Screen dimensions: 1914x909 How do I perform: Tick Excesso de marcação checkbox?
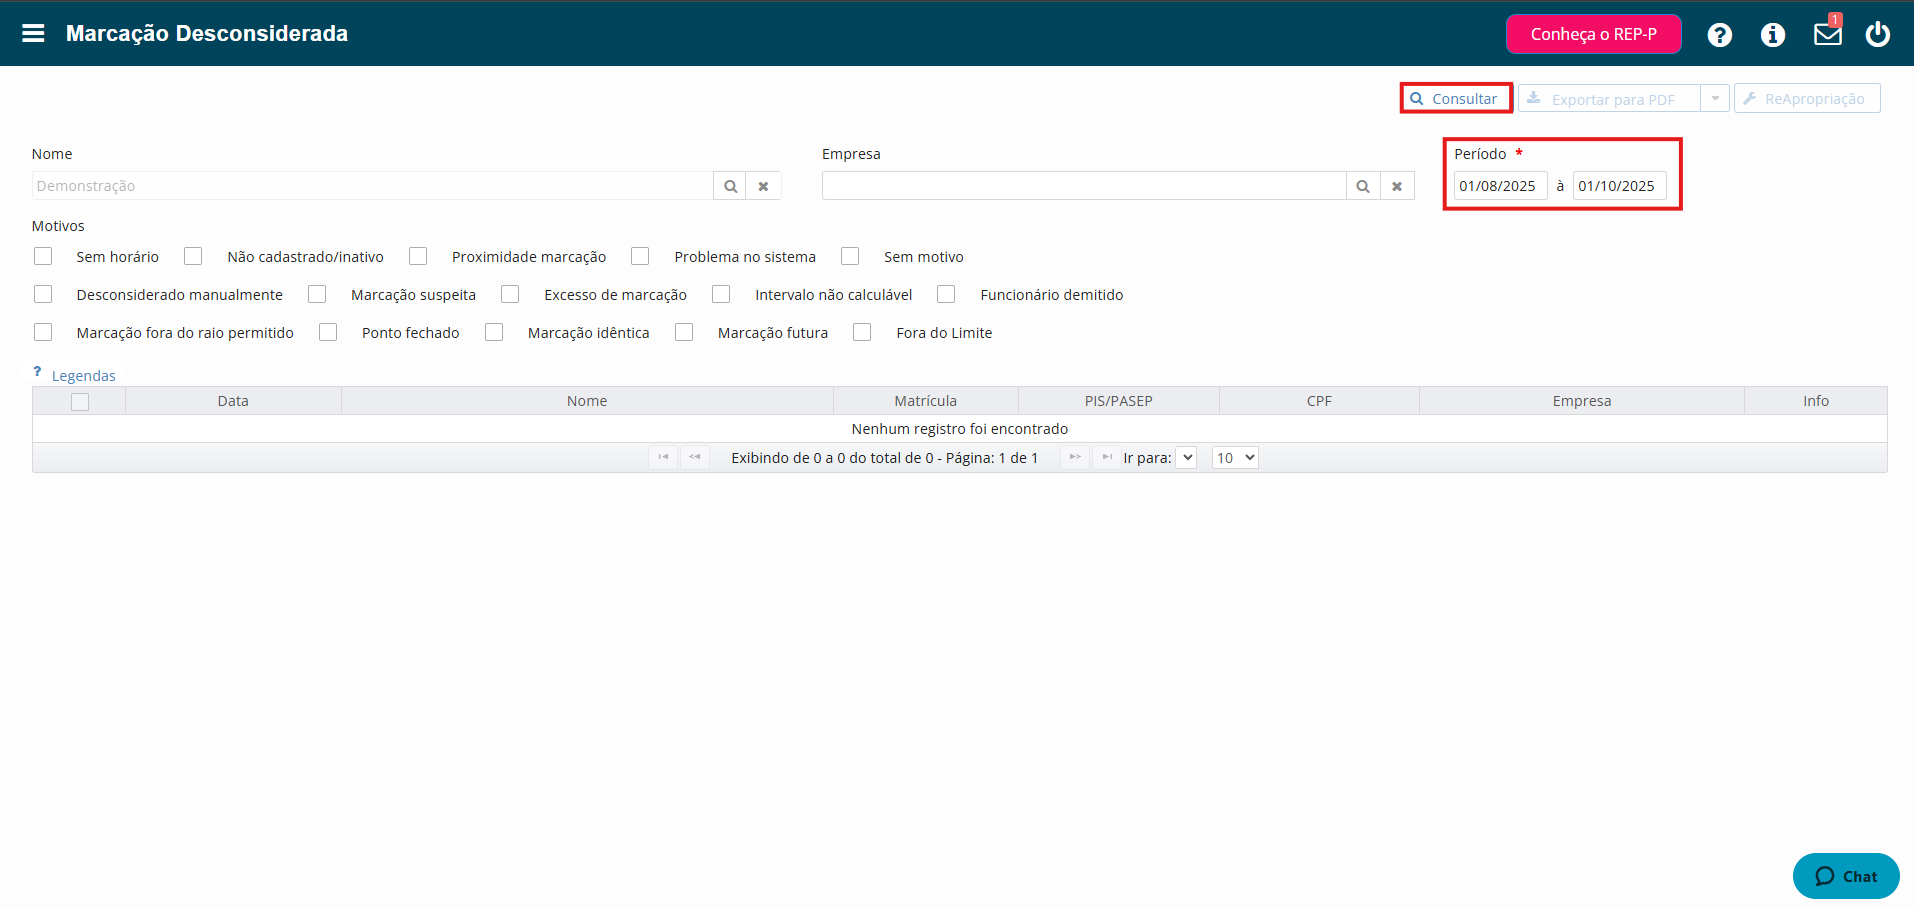coord(510,294)
